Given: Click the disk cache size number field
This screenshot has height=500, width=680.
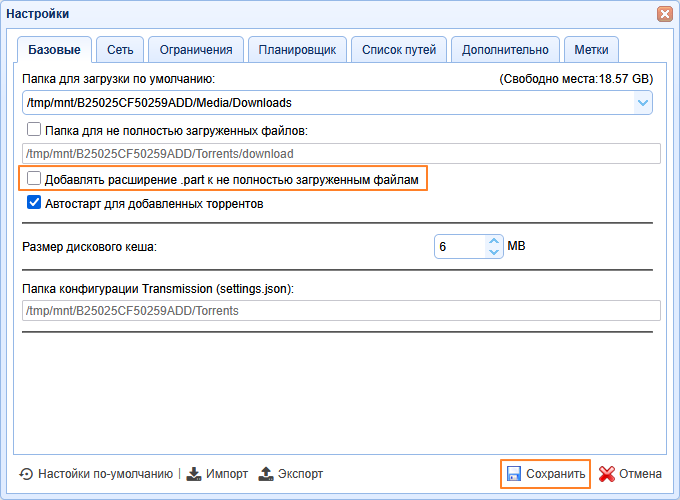Looking at the screenshot, I should point(458,246).
